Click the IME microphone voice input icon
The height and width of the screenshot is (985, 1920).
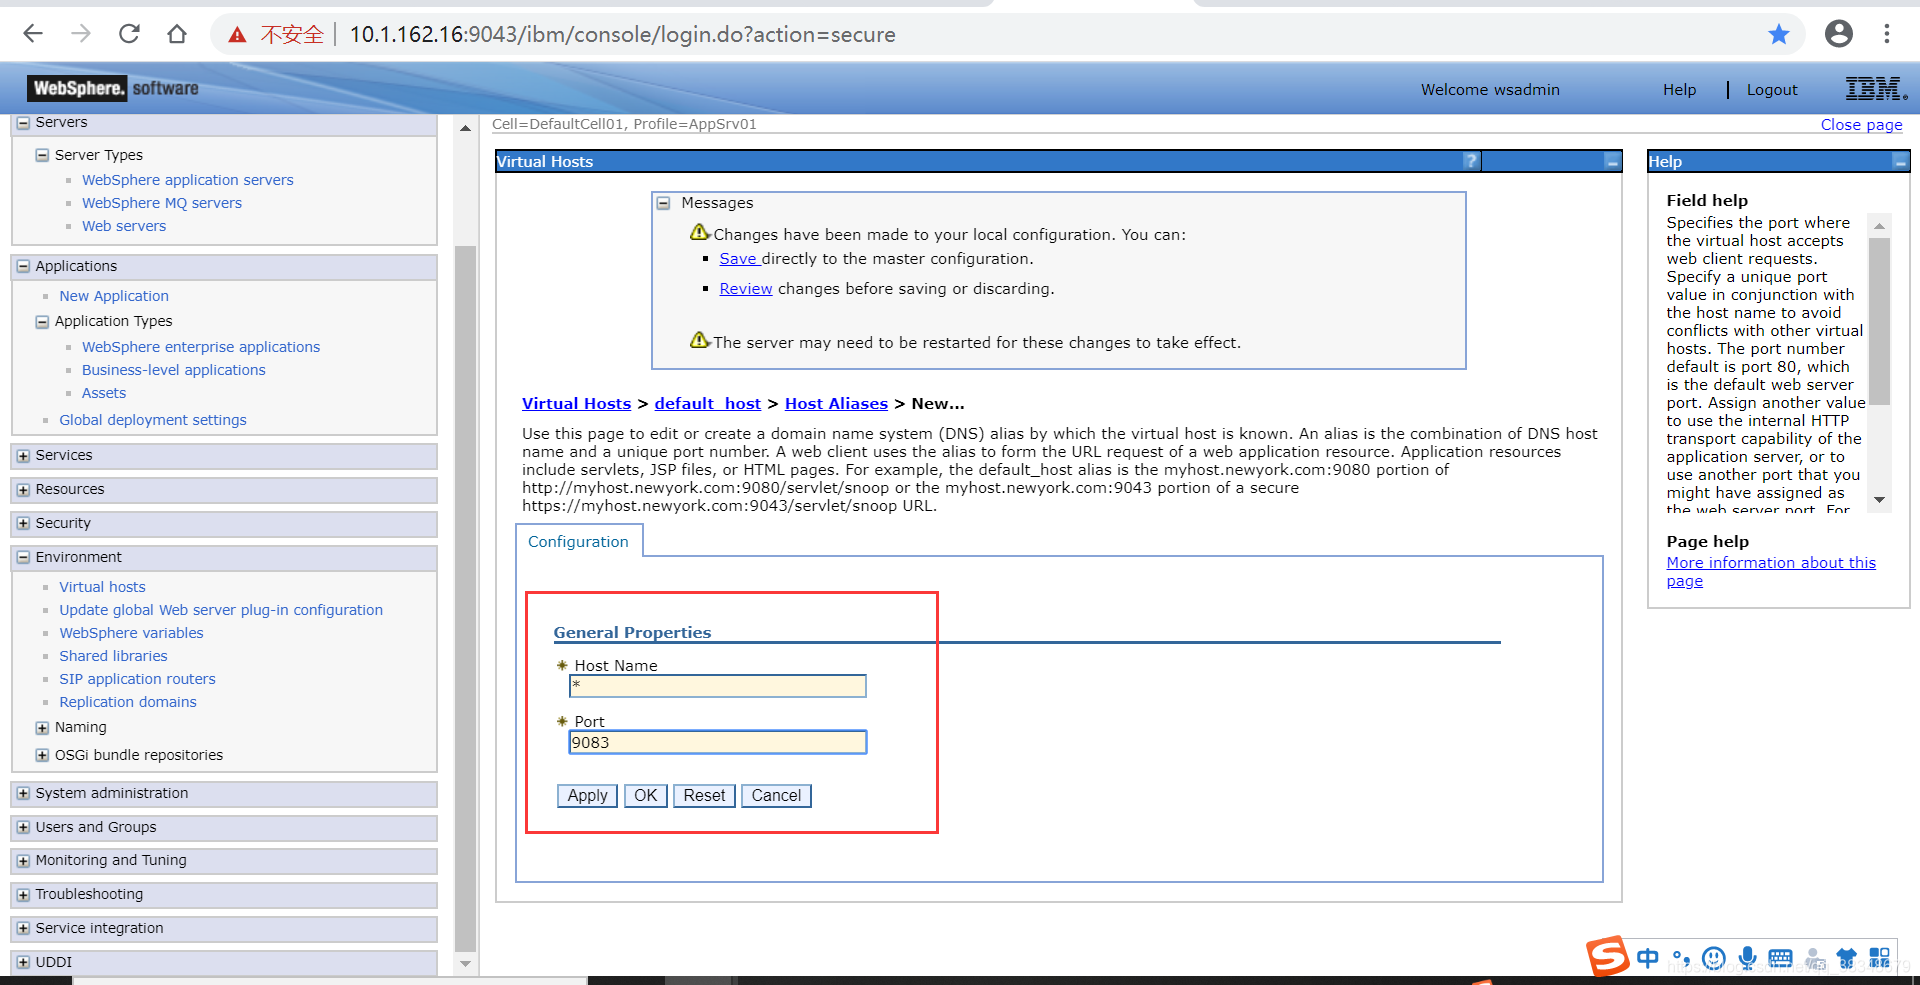click(x=1747, y=958)
